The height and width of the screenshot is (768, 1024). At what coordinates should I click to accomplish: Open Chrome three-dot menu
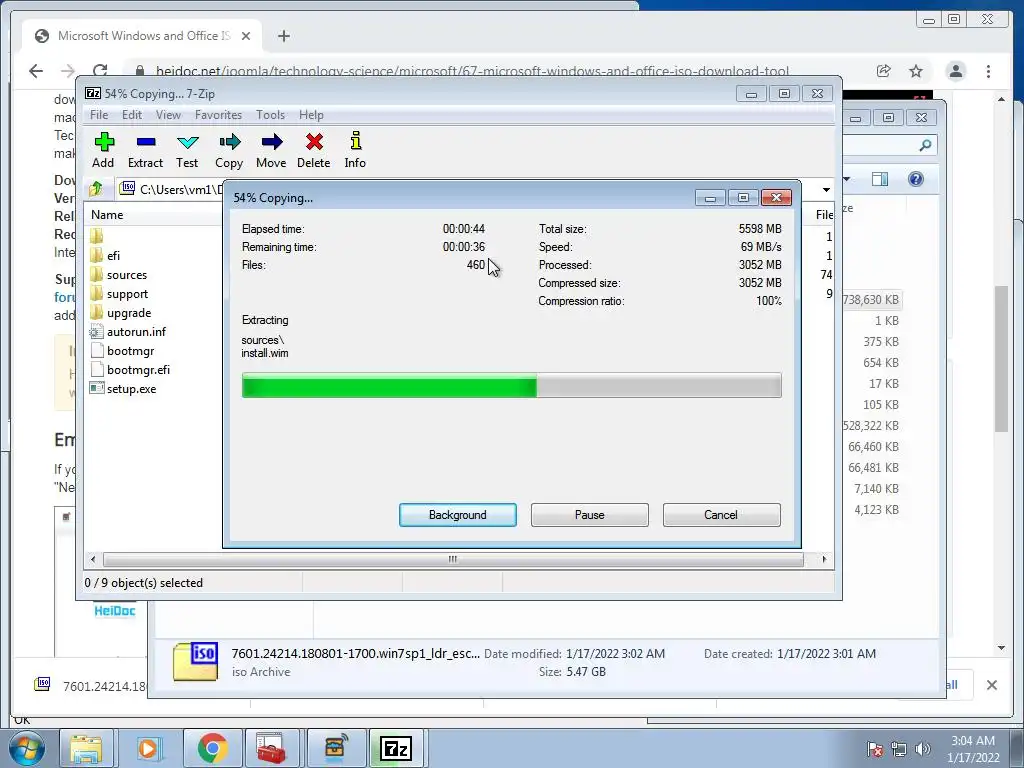[x=989, y=71]
